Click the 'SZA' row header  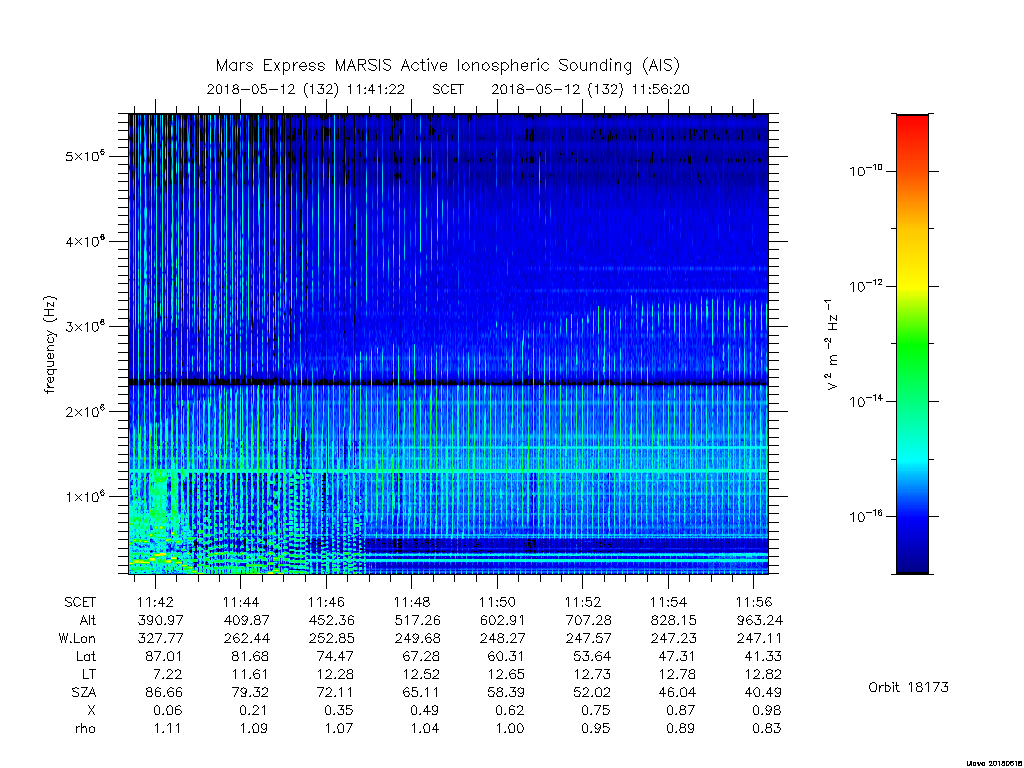pos(84,692)
